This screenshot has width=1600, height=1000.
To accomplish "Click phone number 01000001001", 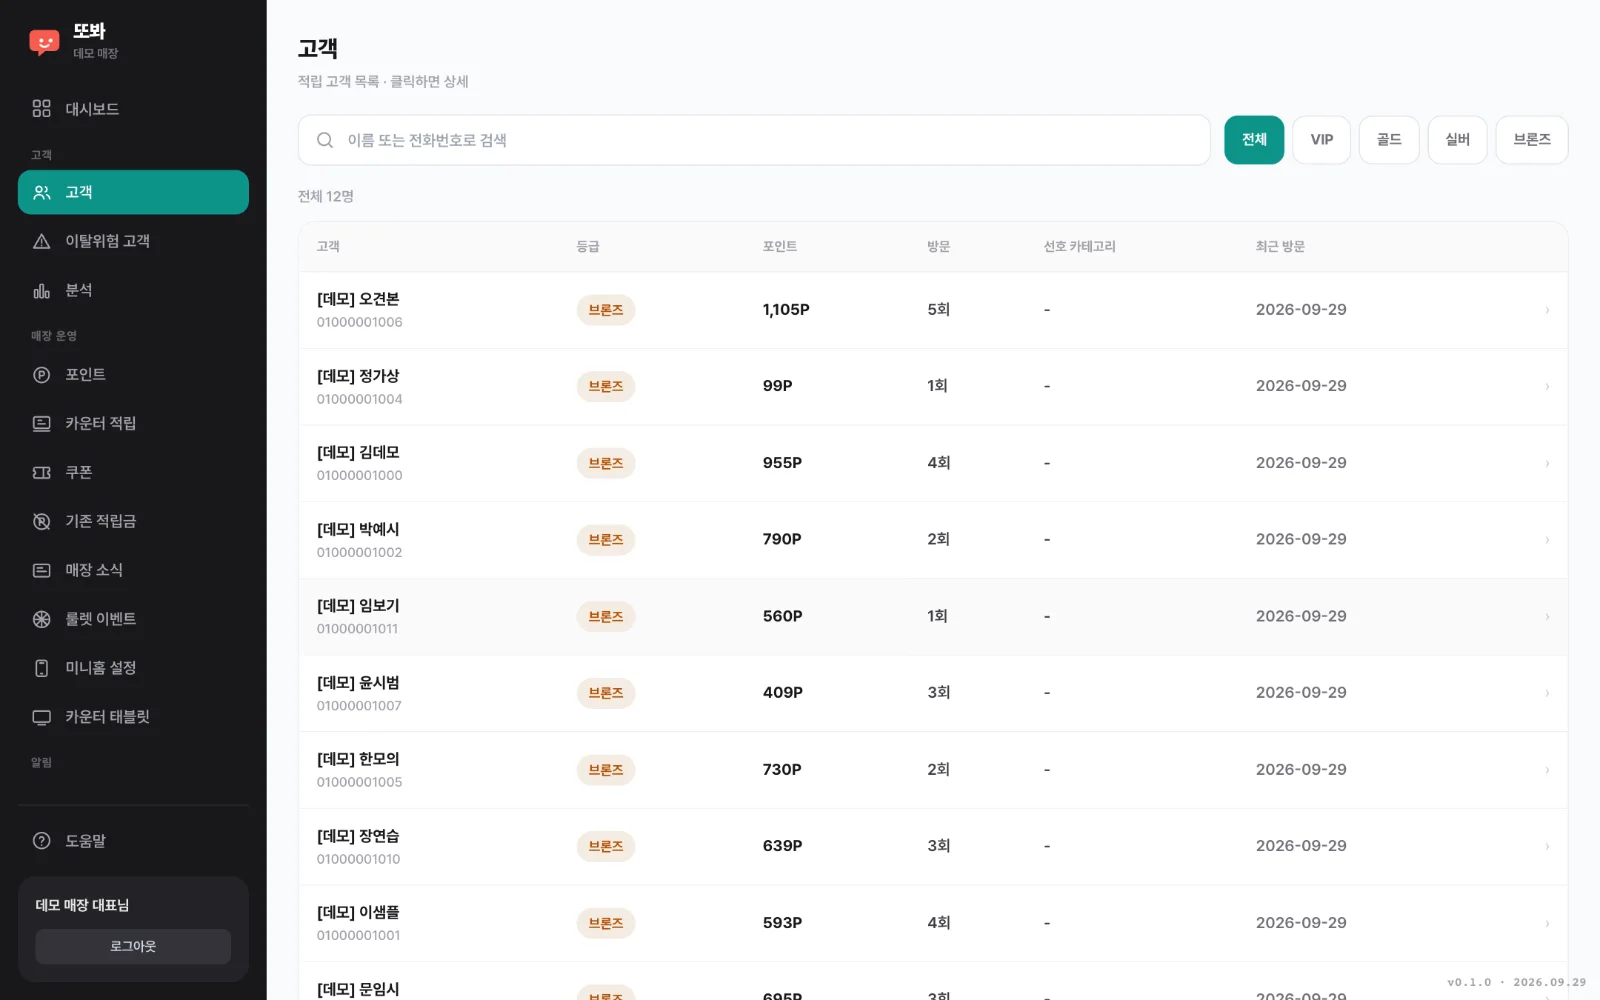I will point(359,936).
